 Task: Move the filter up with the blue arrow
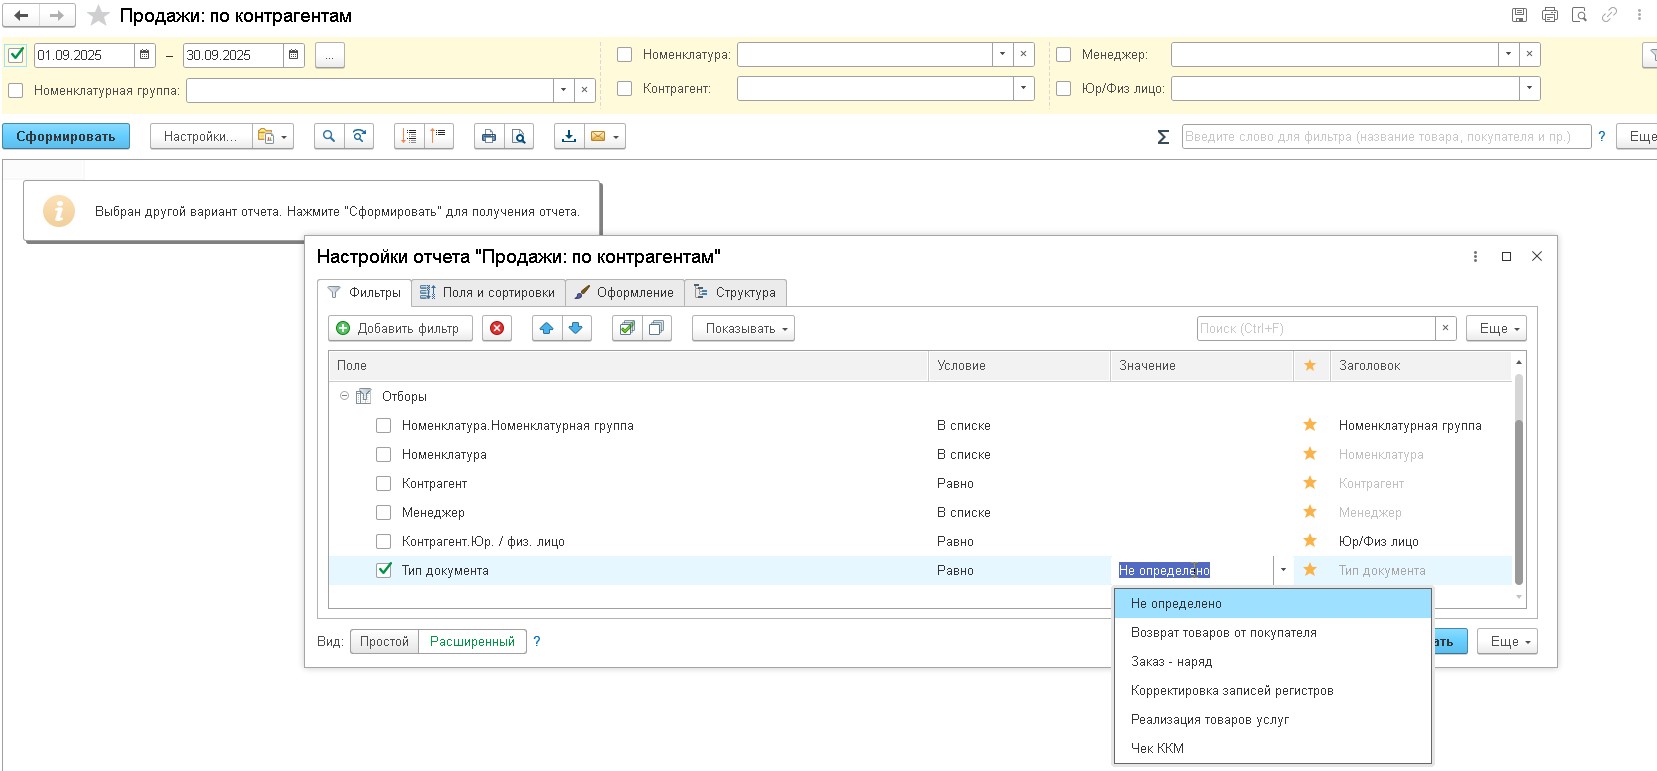546,328
